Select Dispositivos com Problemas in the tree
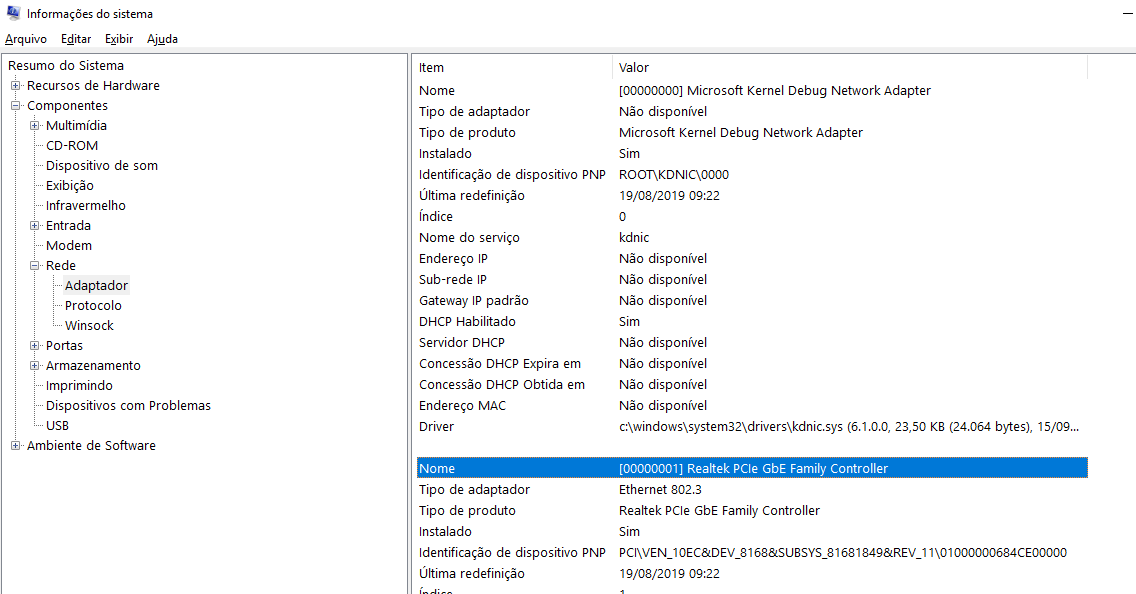The width and height of the screenshot is (1136, 594). [128, 406]
